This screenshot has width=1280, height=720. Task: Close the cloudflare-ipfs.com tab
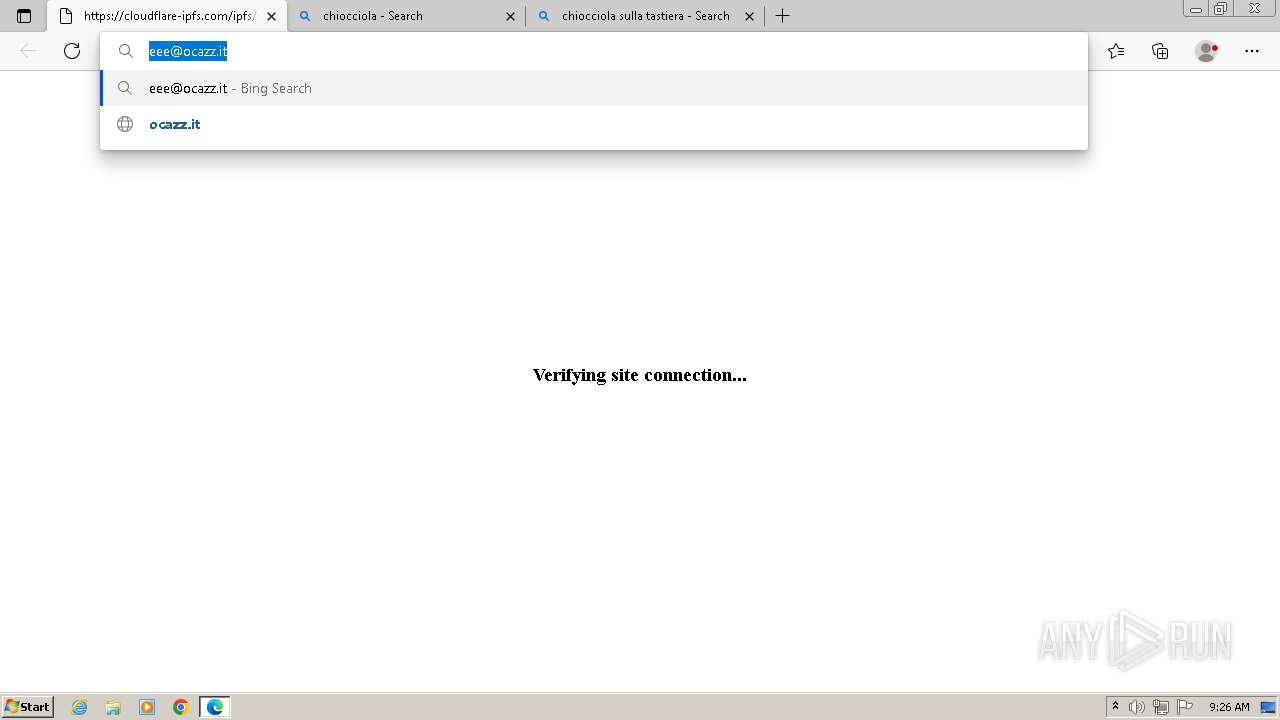point(271,16)
